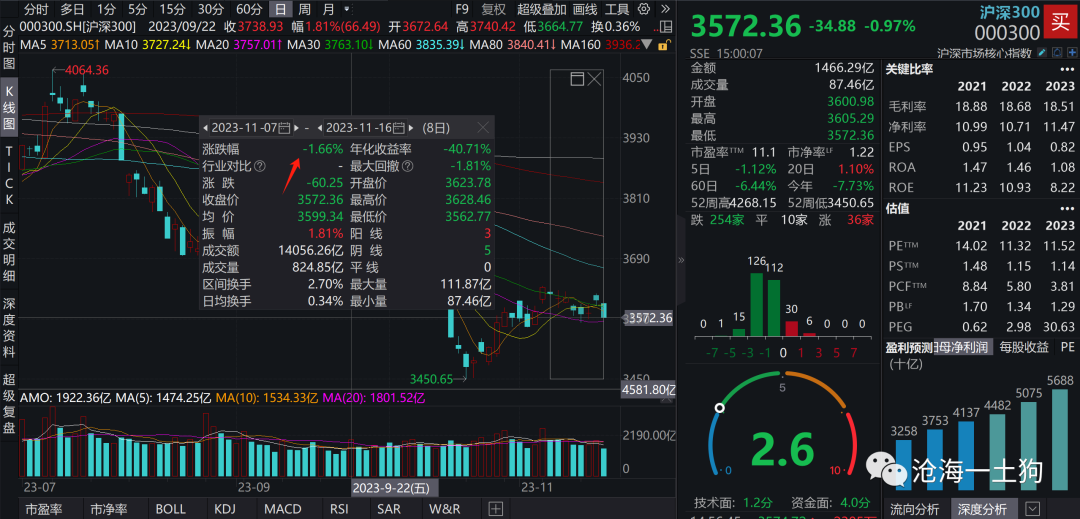Click start date field 2023-11-07
This screenshot has width=1080, height=519.
pyautogui.click(x=251, y=128)
